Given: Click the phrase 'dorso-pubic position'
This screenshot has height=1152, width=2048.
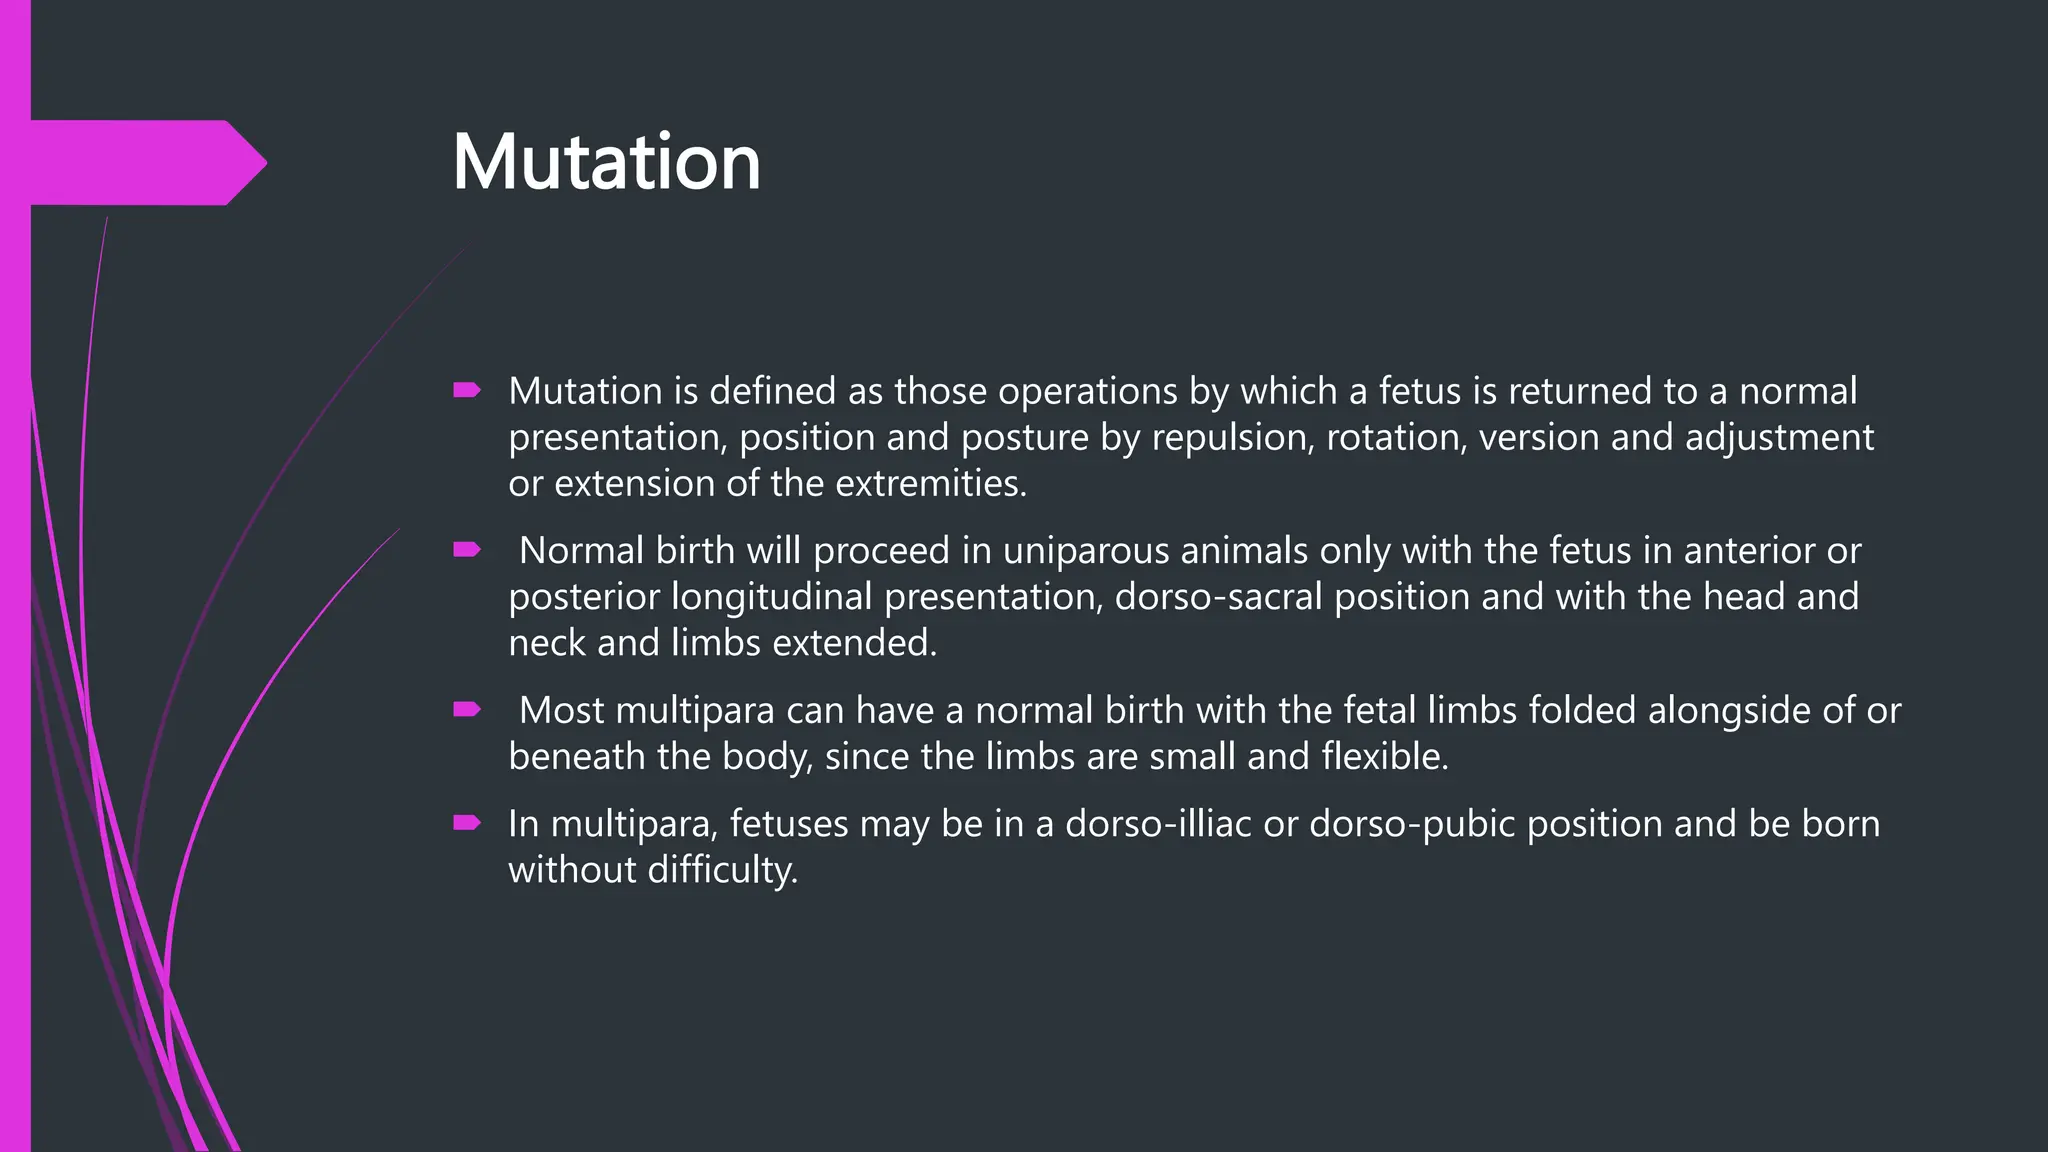Looking at the screenshot, I should (1486, 824).
